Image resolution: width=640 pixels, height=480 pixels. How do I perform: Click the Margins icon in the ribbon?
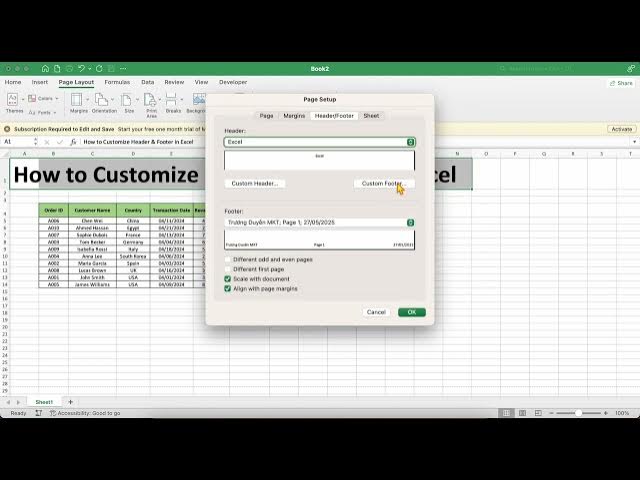[76, 99]
